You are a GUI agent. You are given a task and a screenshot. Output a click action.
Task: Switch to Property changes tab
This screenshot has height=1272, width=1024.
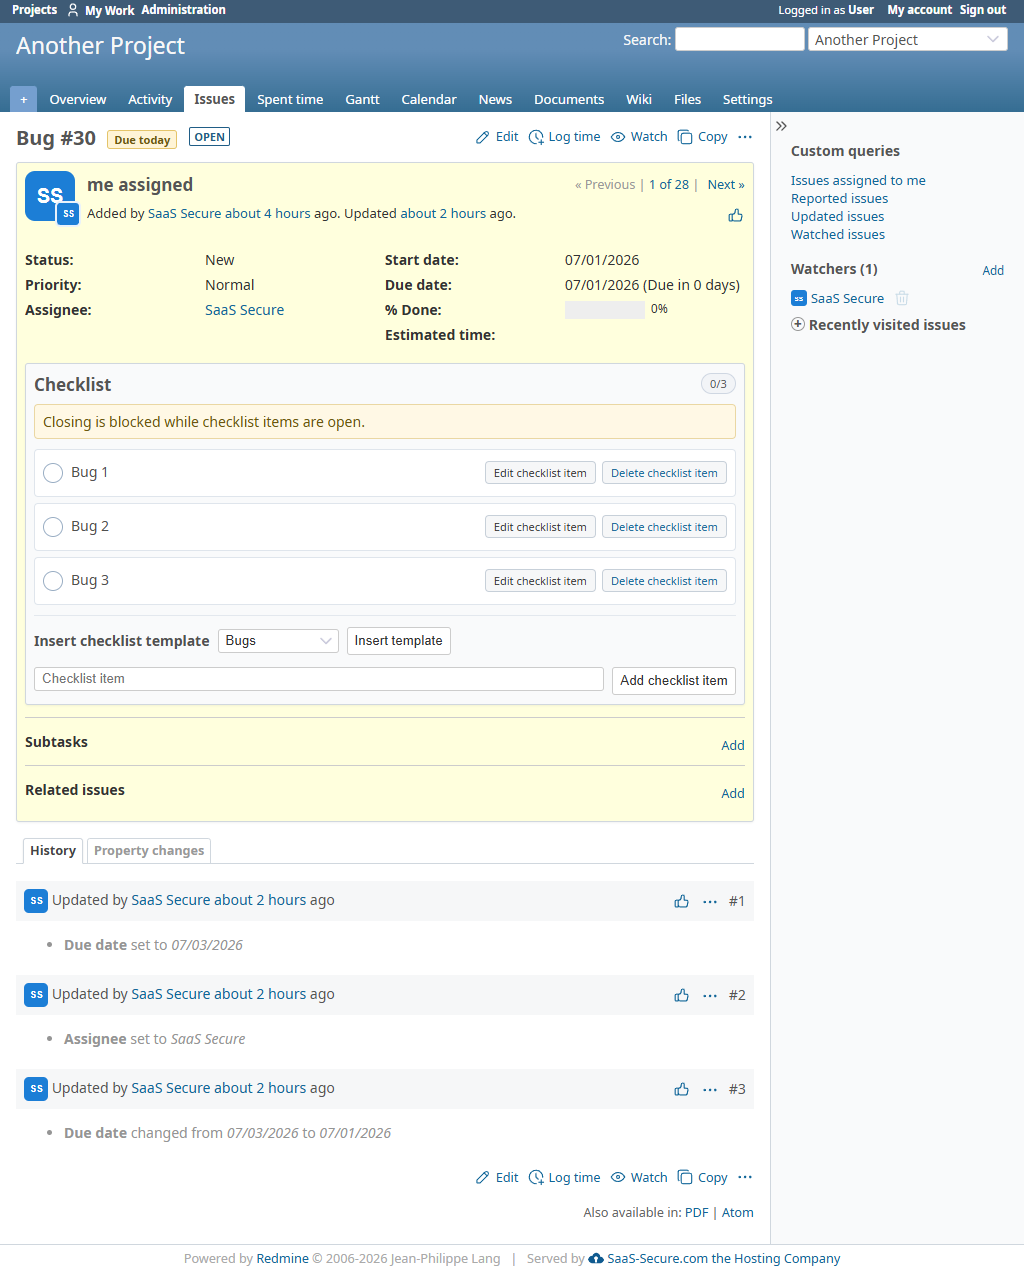[149, 851]
